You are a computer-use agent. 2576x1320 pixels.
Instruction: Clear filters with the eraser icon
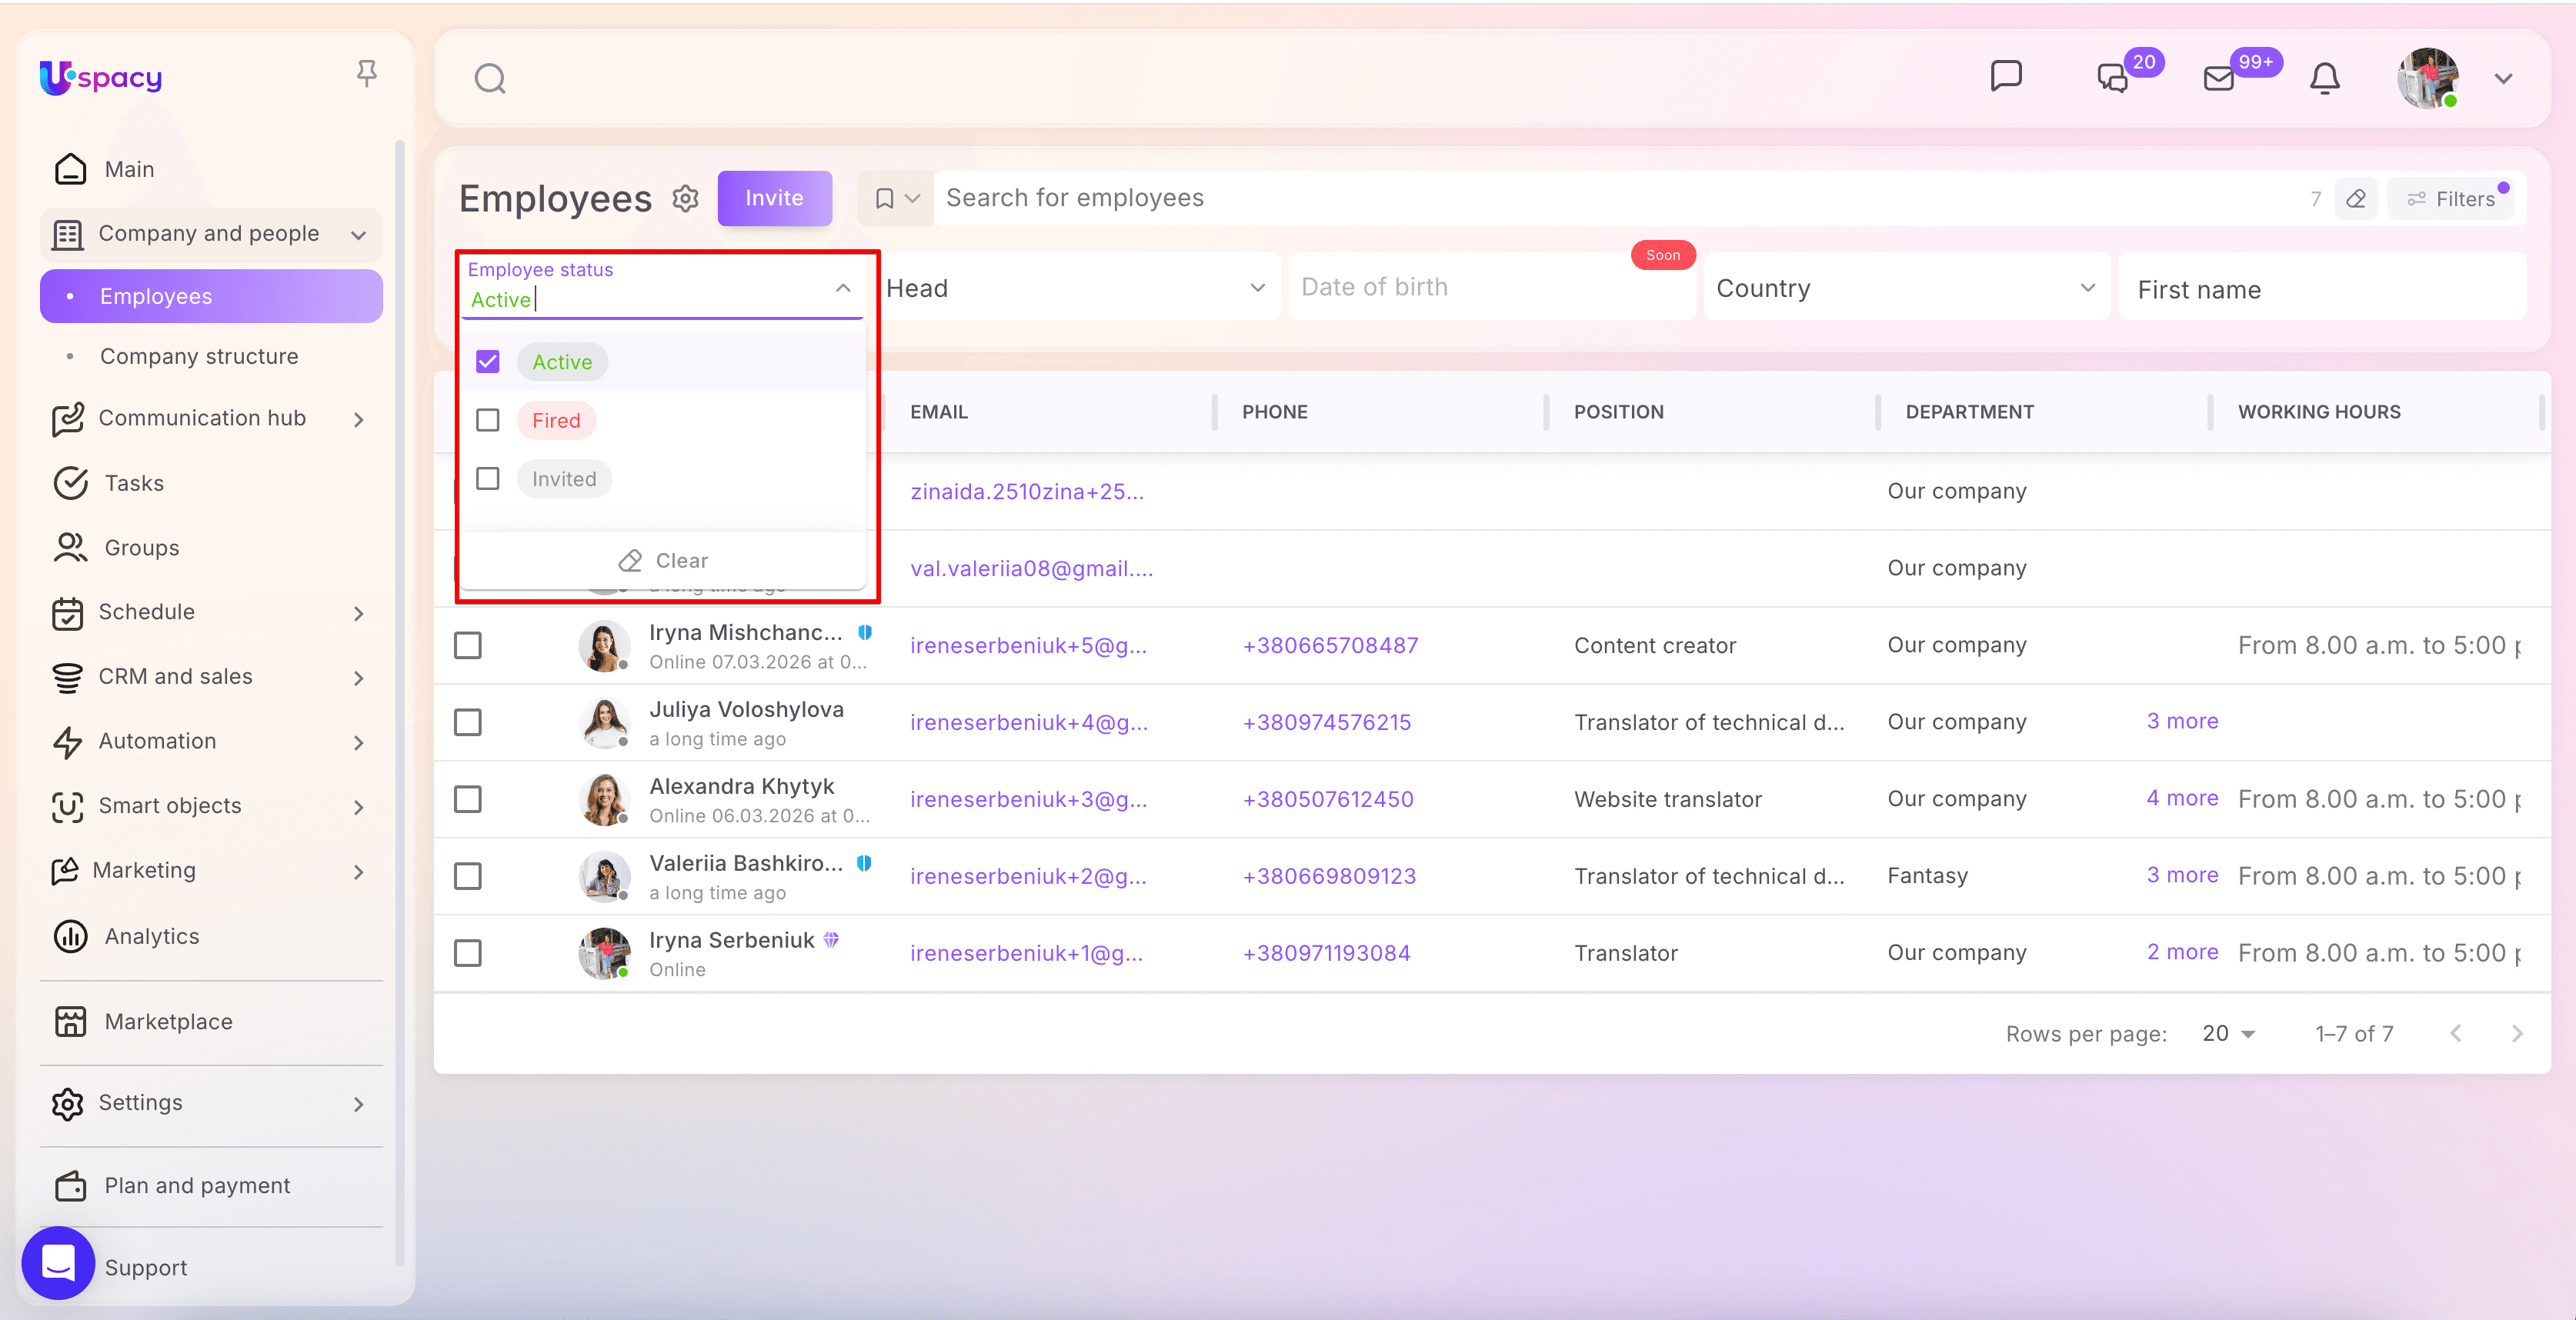pos(2356,199)
